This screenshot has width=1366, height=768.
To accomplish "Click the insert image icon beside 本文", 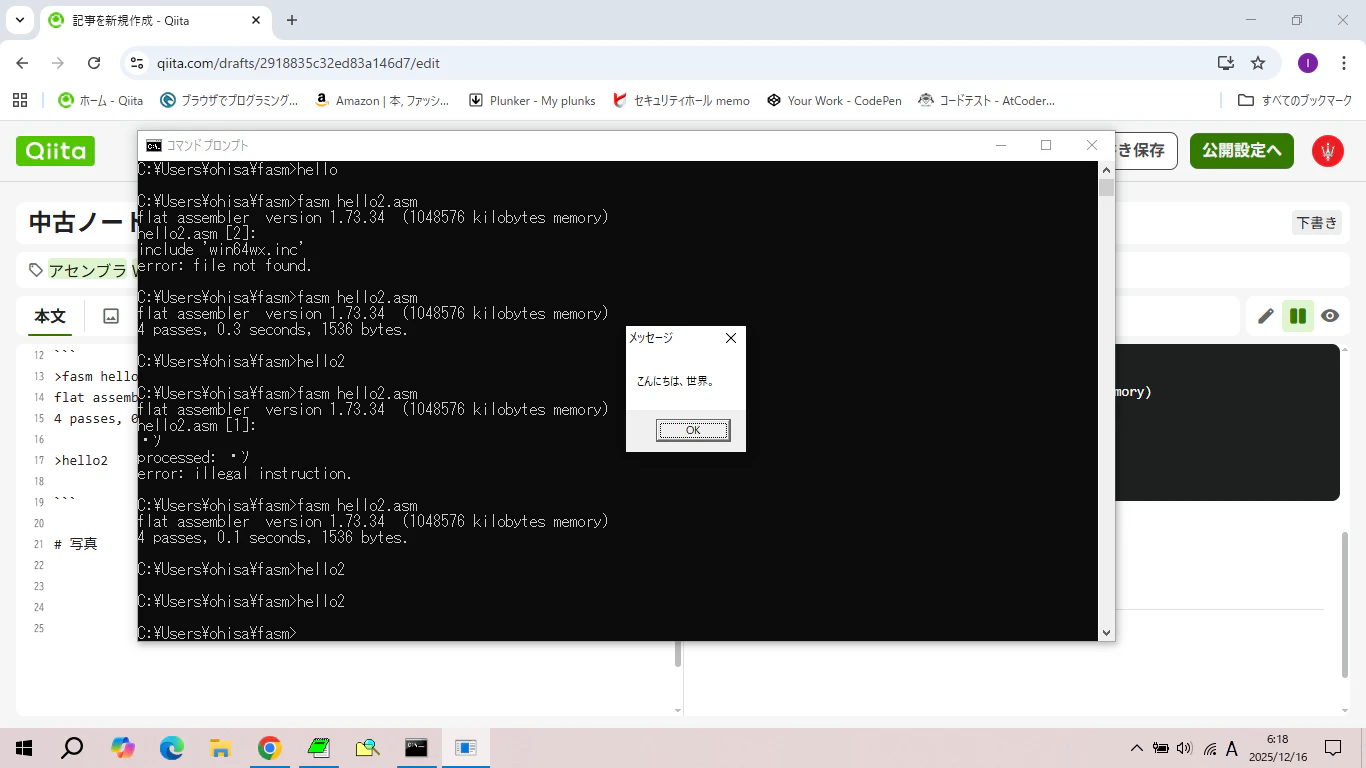I will (111, 316).
